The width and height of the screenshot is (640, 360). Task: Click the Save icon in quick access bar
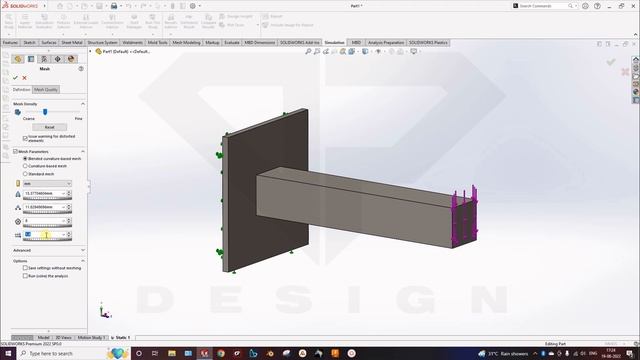coord(99,6)
